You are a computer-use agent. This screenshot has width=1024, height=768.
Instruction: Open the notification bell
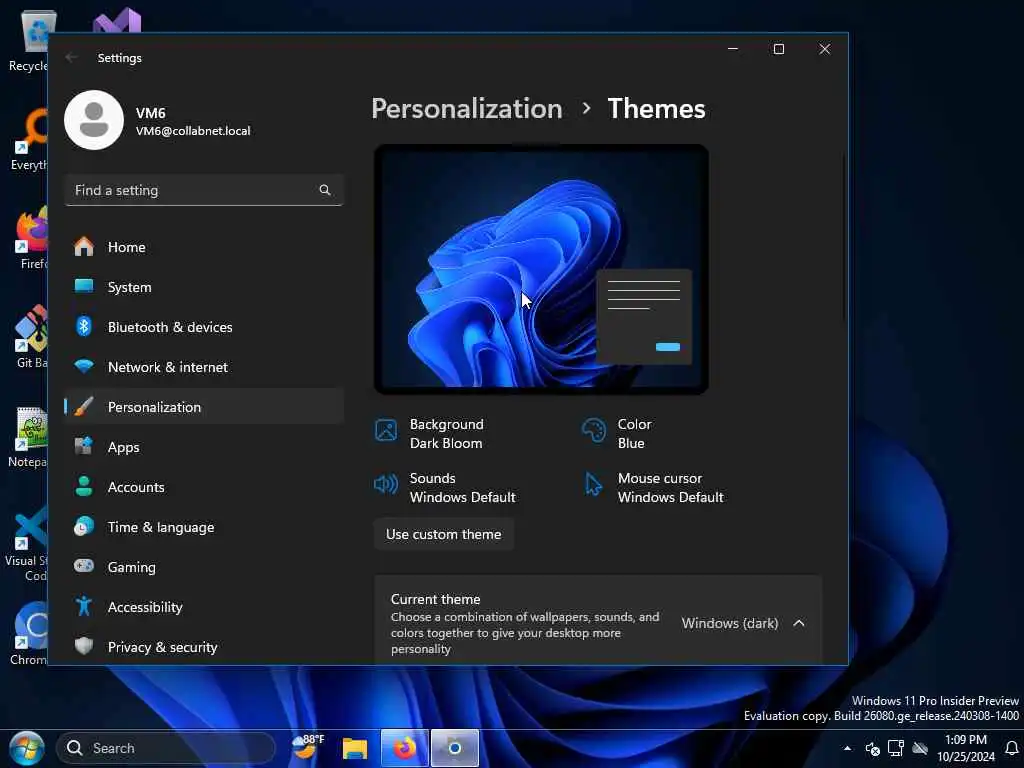(x=1012, y=748)
